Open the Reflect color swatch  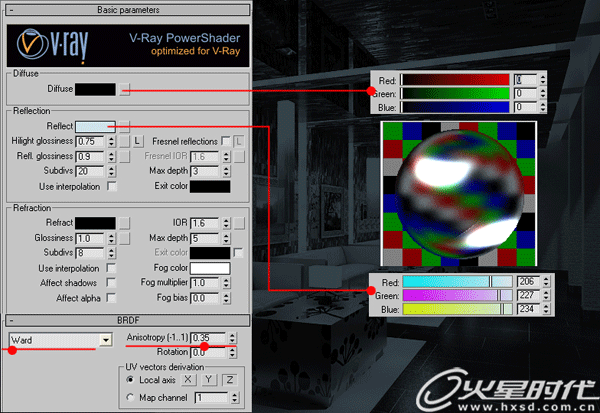(x=95, y=127)
